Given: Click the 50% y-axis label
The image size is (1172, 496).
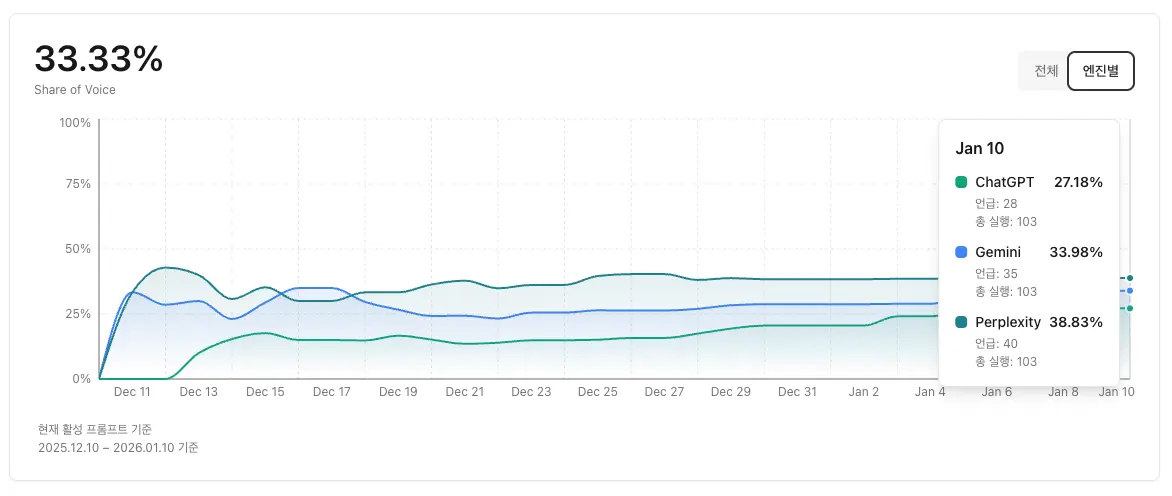Looking at the screenshot, I should 78,249.
